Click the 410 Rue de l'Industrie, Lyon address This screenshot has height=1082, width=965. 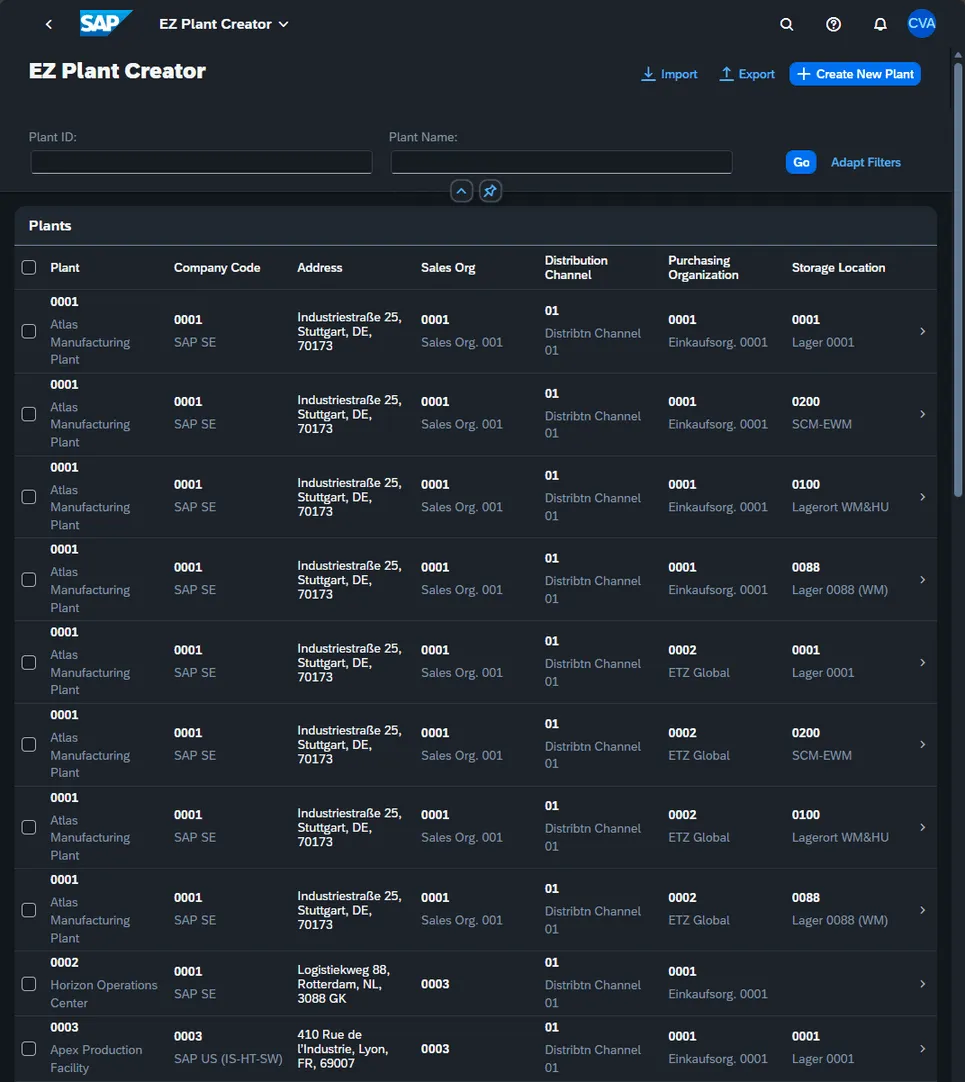coord(343,1049)
